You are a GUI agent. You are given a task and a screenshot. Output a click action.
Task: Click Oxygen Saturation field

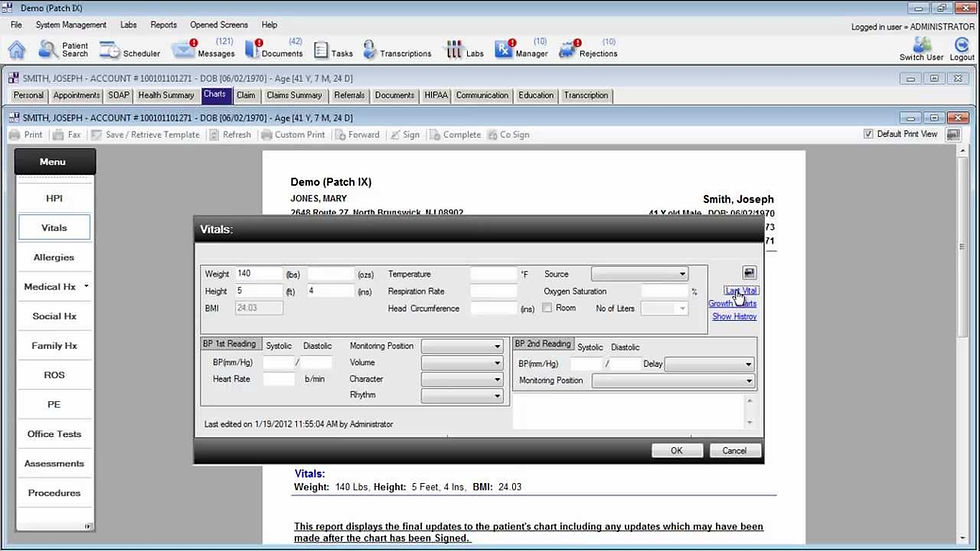[665, 291]
